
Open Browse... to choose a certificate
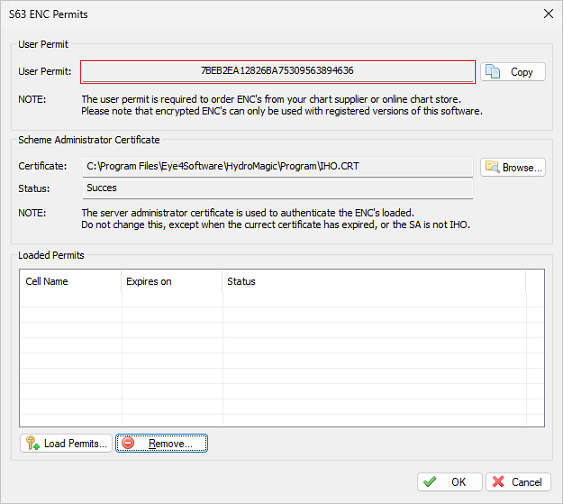click(513, 167)
